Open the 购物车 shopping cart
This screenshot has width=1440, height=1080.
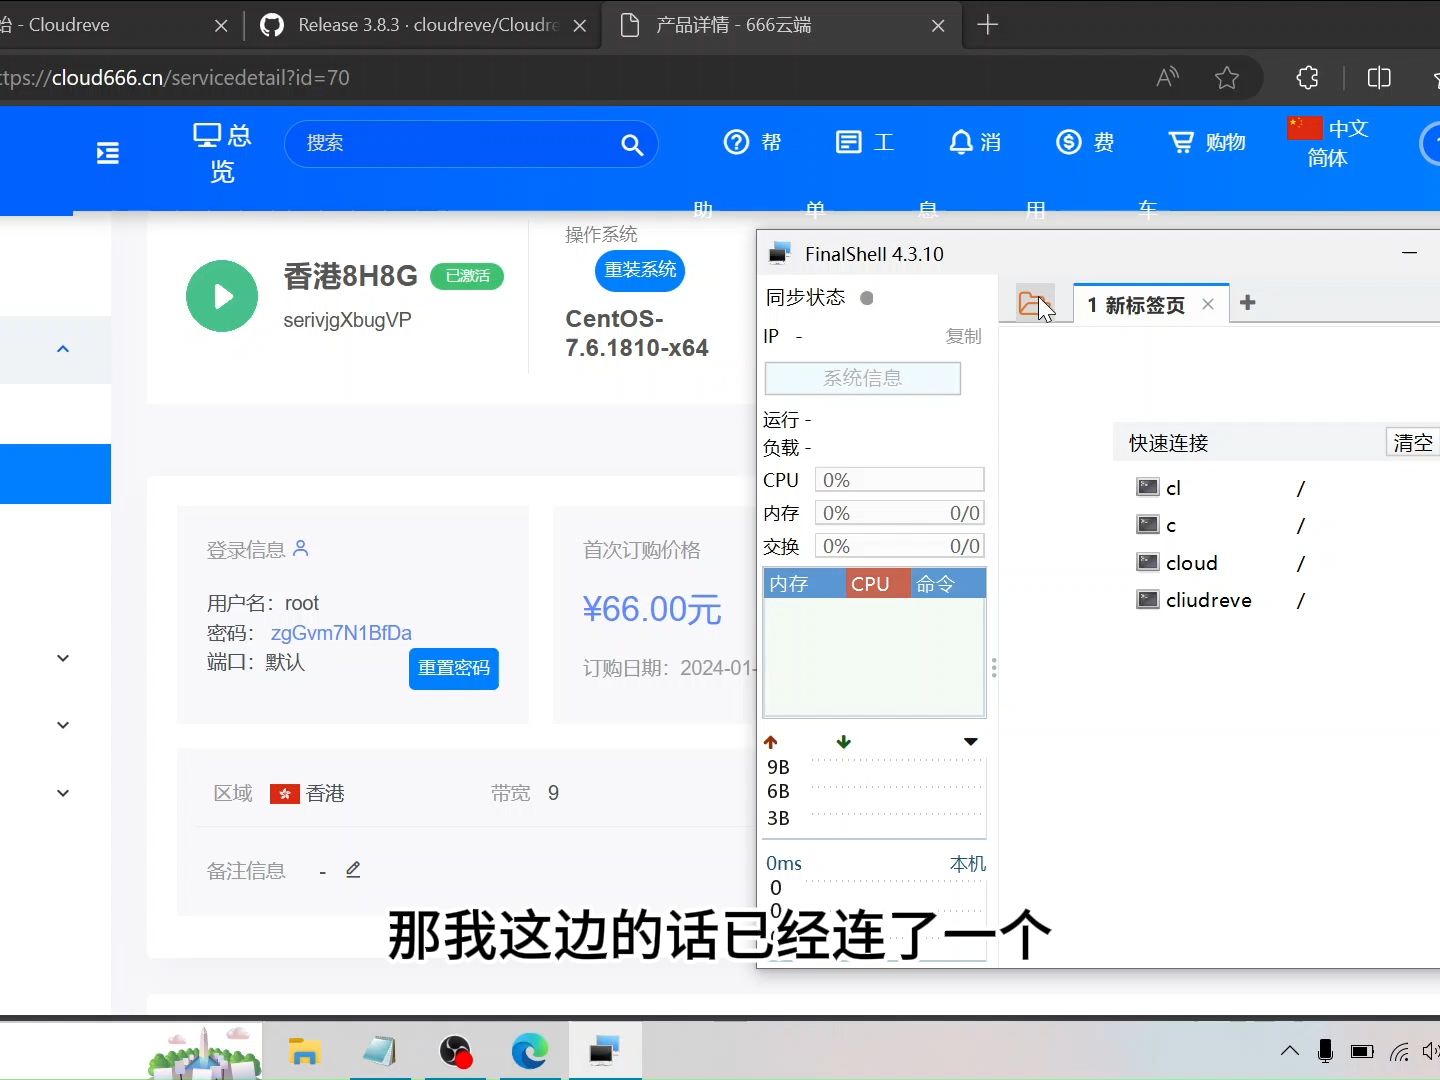click(x=1207, y=143)
